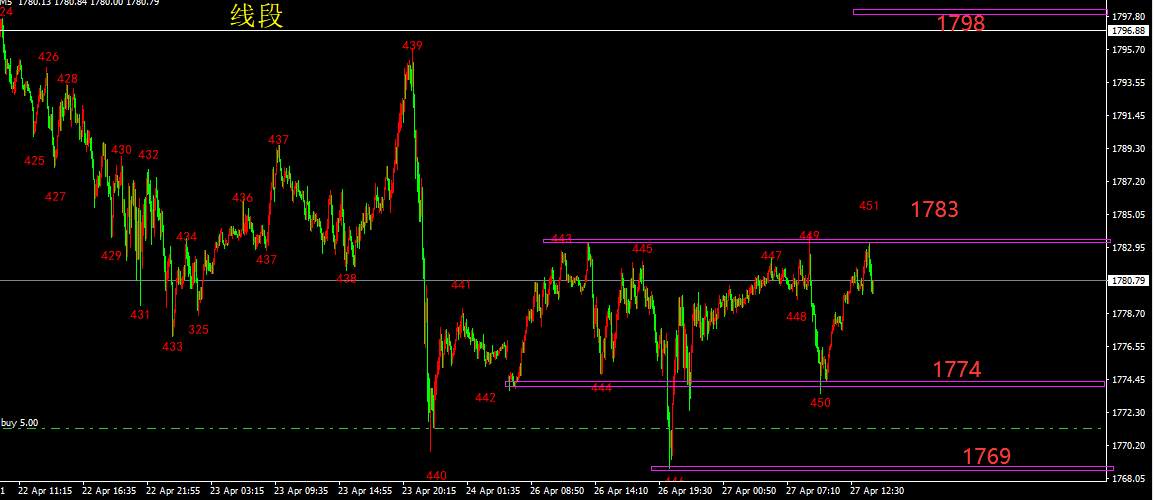Image resolution: width=1154 pixels, height=500 pixels.
Task: Select segment label 444
Action: tap(601, 388)
